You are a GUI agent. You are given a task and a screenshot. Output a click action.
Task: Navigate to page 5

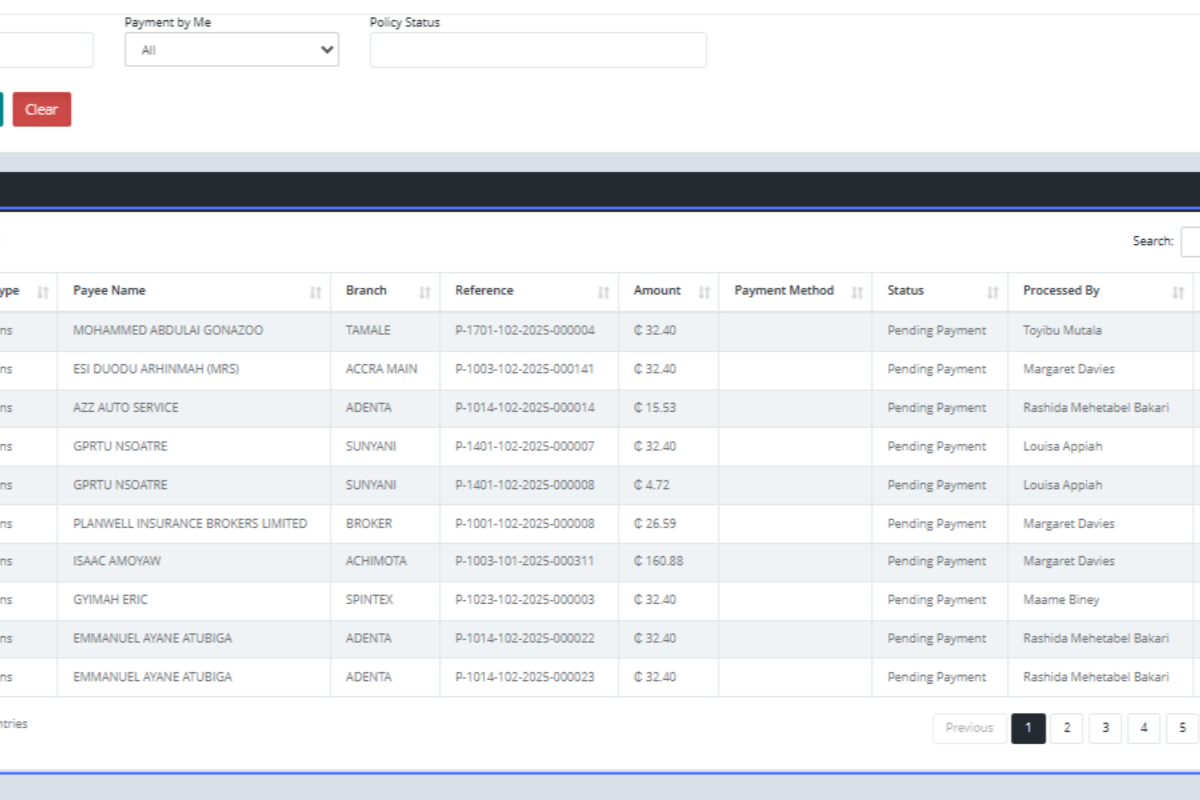pyautogui.click(x=1181, y=728)
